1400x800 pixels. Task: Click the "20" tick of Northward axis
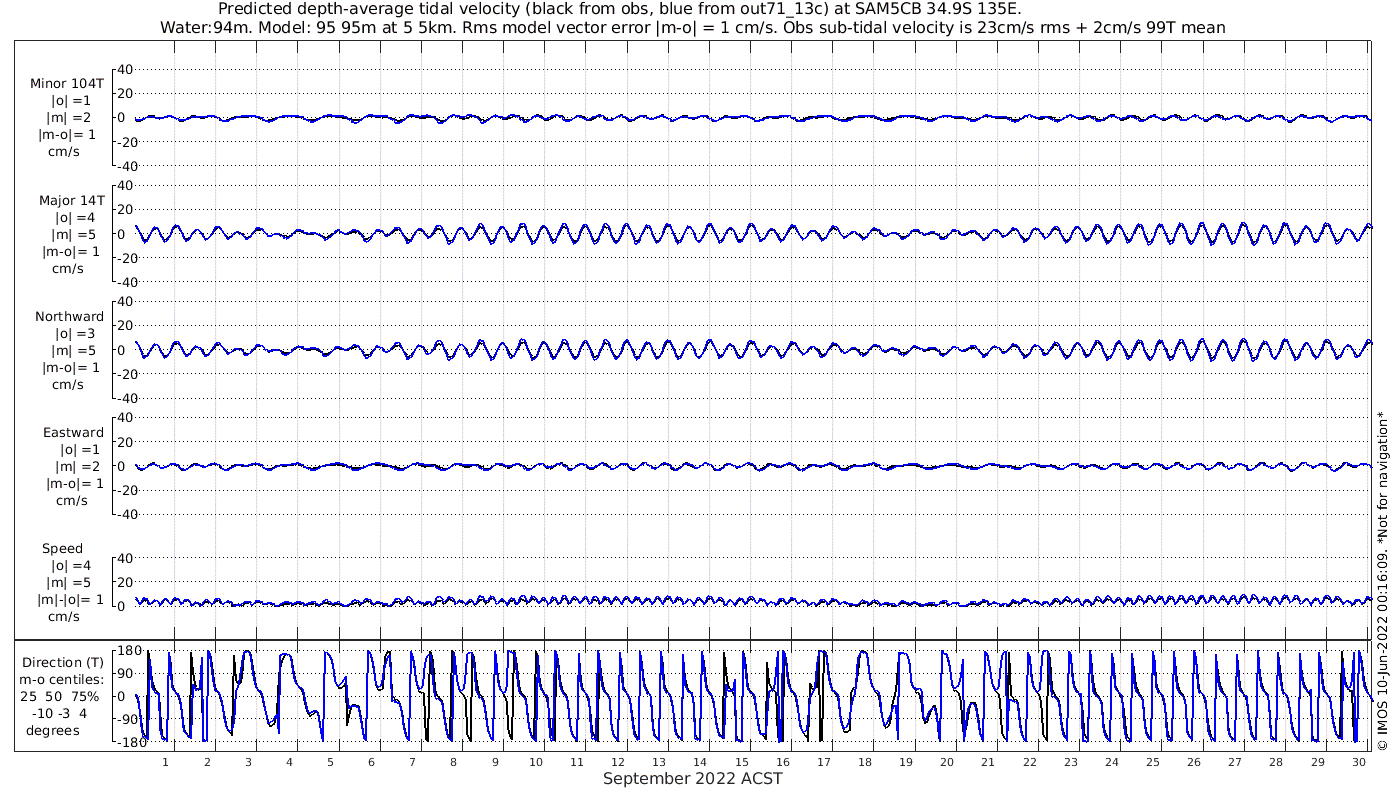pyautogui.click(x=126, y=326)
